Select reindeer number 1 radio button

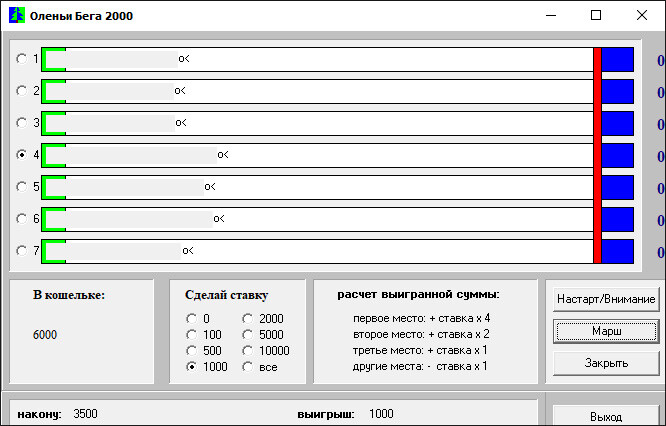(22, 59)
